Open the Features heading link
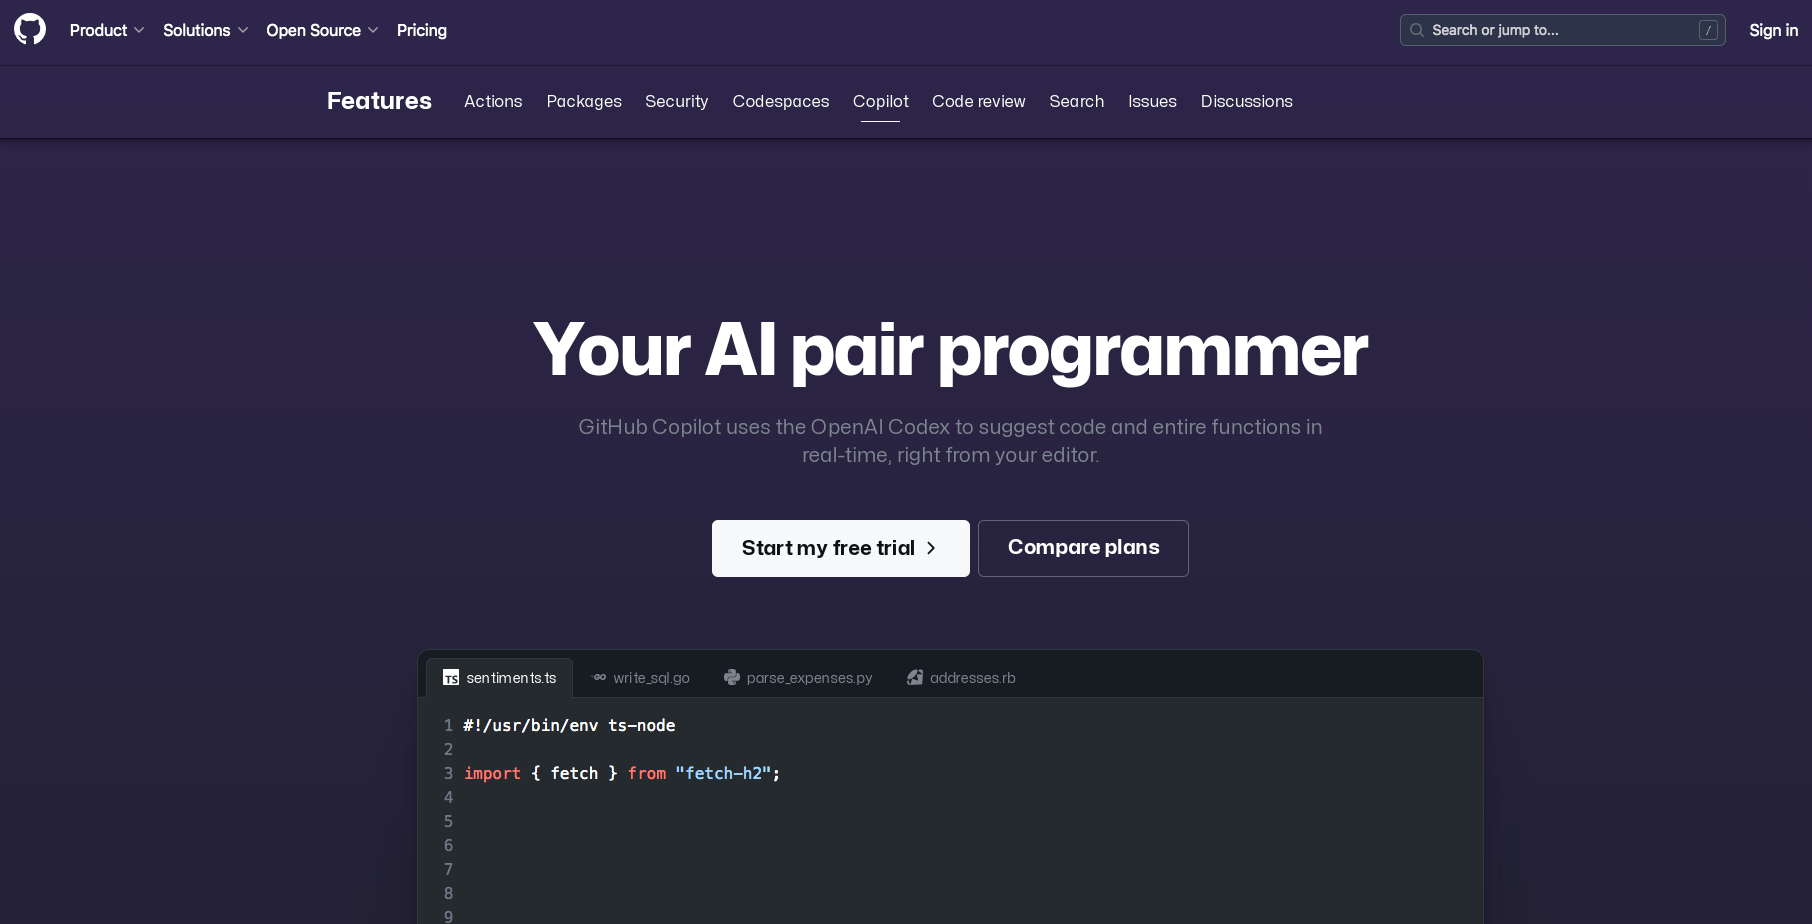The height and width of the screenshot is (924, 1812). pyautogui.click(x=379, y=101)
